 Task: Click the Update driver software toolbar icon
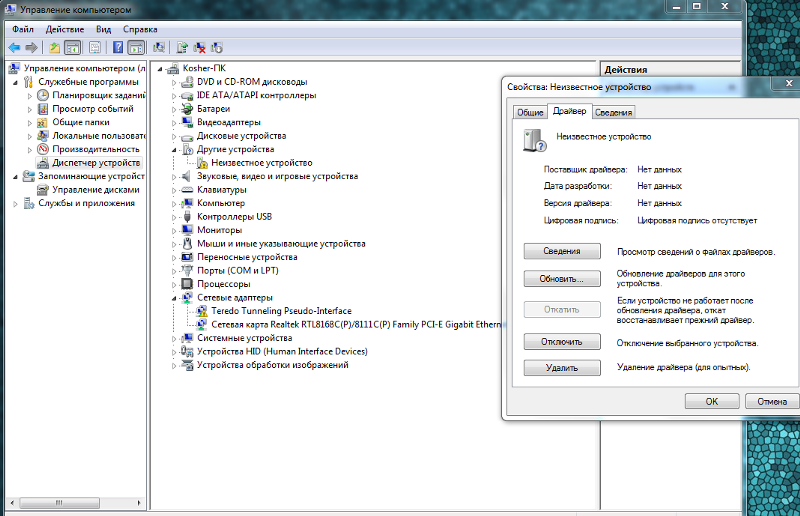[x=182, y=48]
